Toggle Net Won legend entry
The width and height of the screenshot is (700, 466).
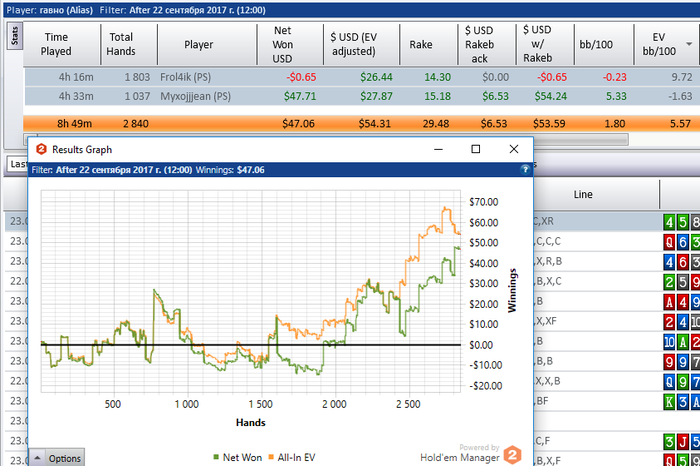[x=238, y=457]
